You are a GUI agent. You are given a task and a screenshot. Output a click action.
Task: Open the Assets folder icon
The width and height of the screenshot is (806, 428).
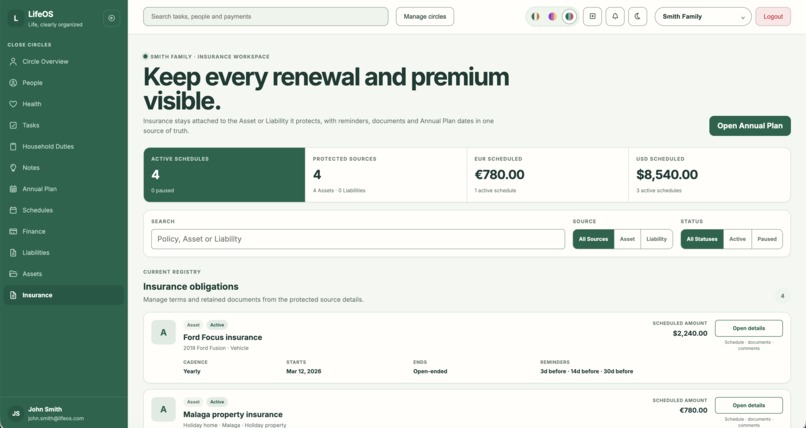13,274
